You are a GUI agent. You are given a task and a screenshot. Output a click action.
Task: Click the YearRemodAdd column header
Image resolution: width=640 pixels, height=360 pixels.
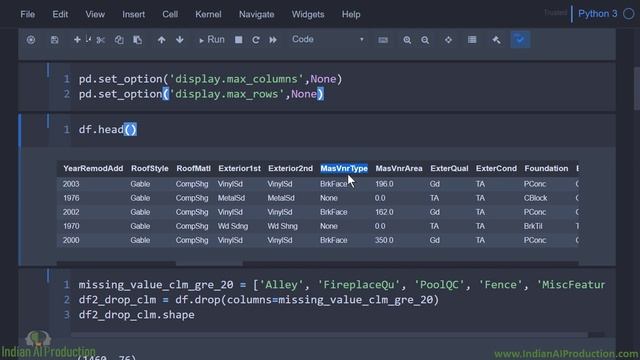[x=93, y=169]
